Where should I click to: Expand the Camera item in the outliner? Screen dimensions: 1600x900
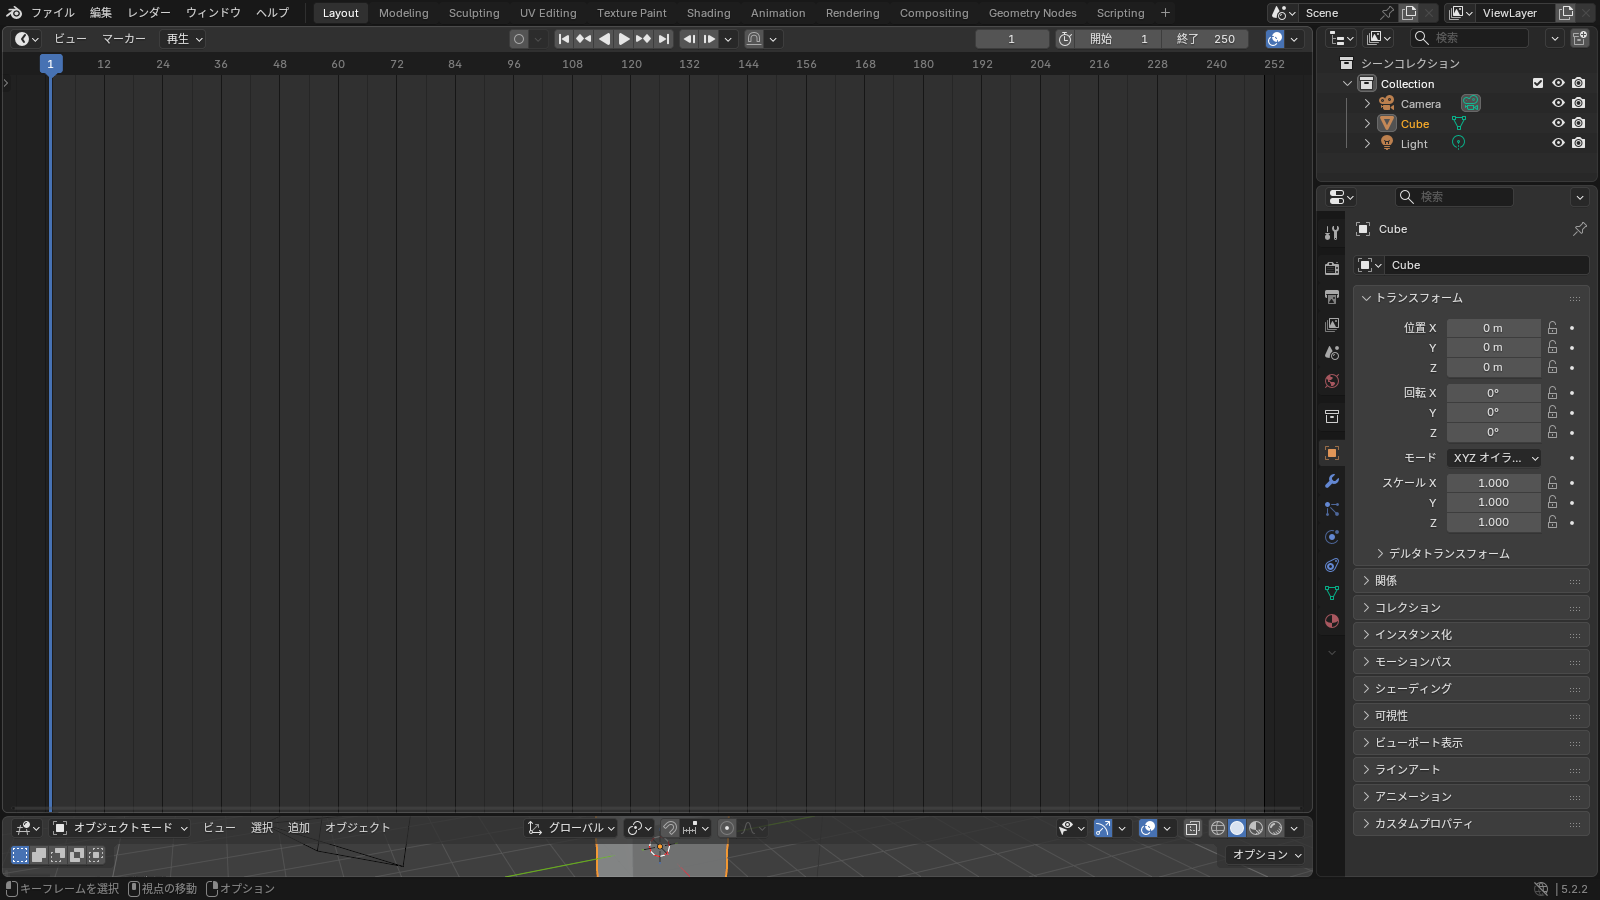point(1367,104)
